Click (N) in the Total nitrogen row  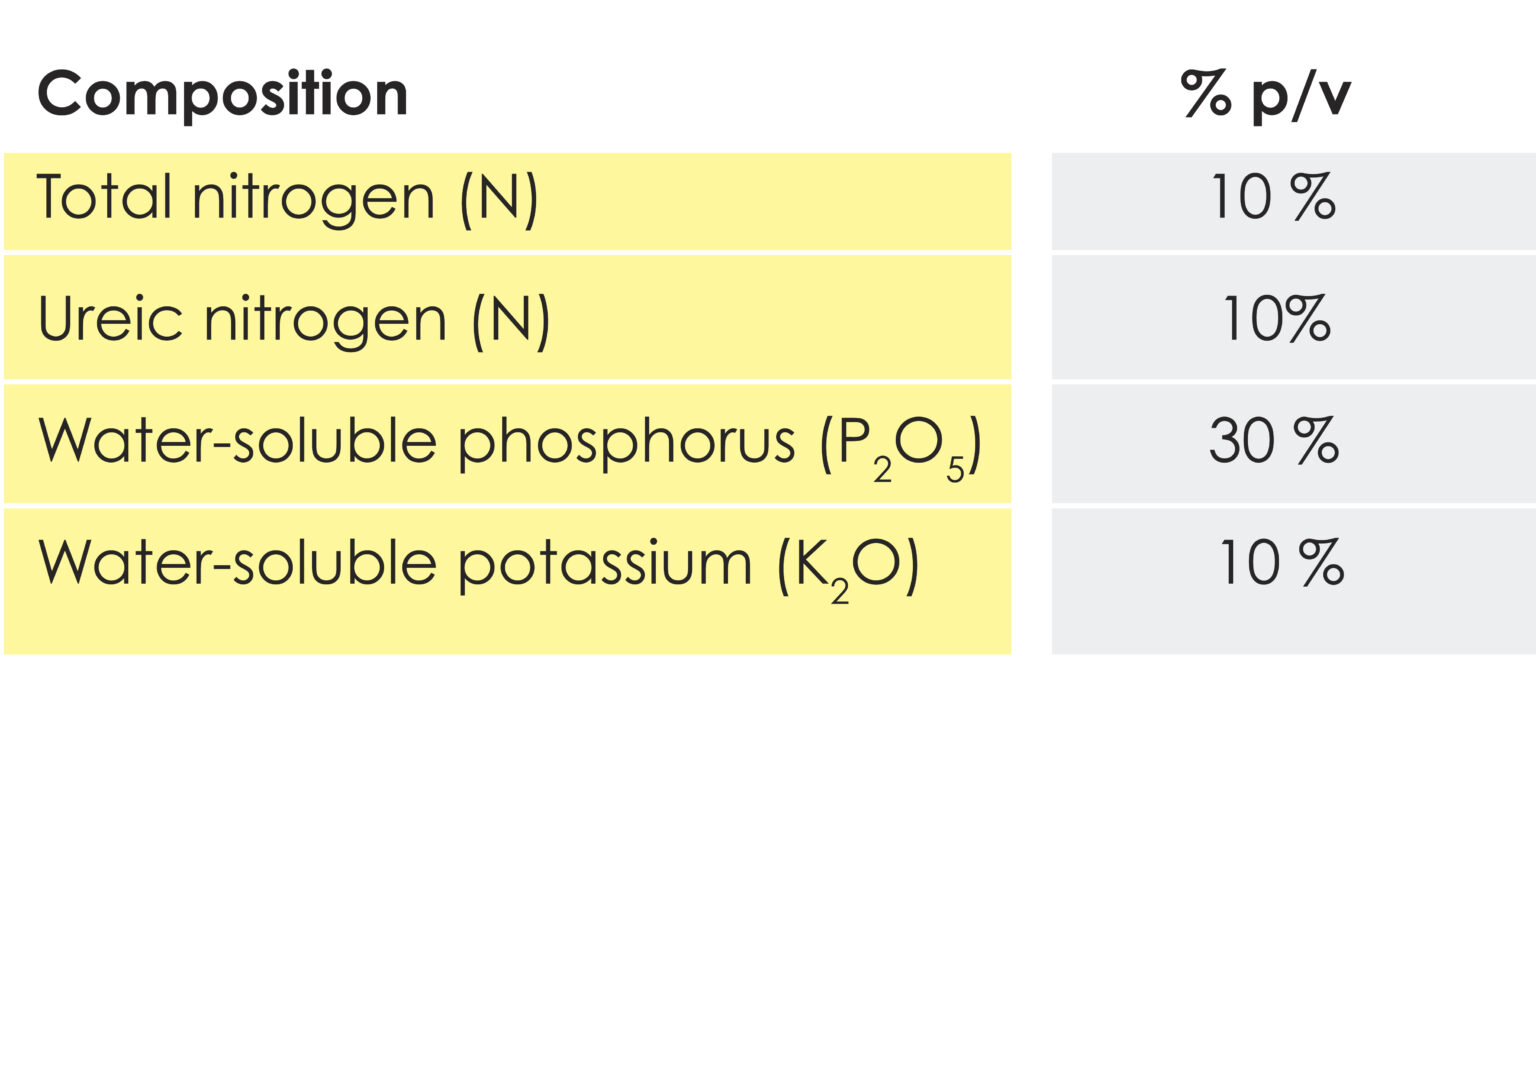tap(499, 198)
